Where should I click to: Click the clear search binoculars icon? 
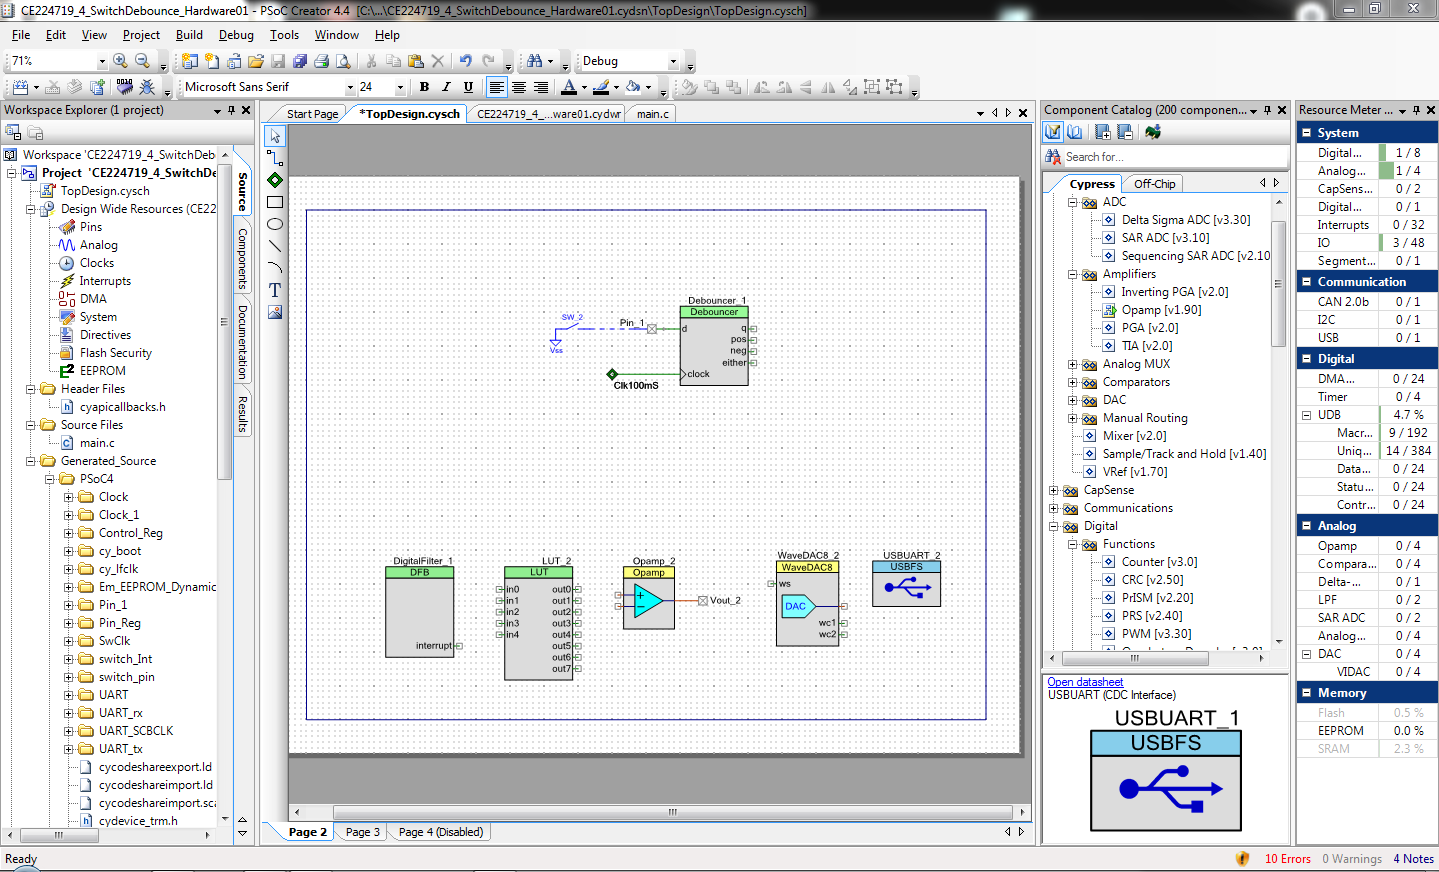[1053, 157]
